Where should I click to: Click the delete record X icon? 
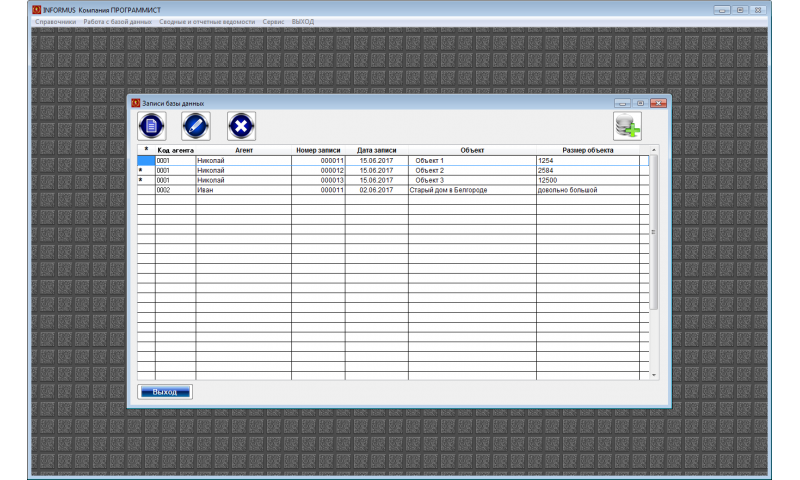pos(242,126)
